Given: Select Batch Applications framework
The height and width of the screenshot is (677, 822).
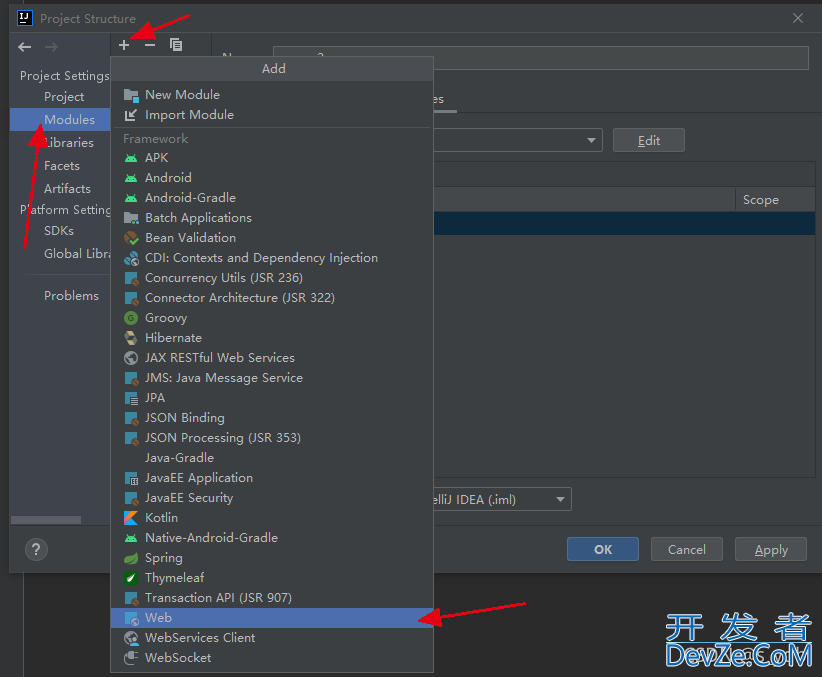Looking at the screenshot, I should pyautogui.click(x=272, y=218).
